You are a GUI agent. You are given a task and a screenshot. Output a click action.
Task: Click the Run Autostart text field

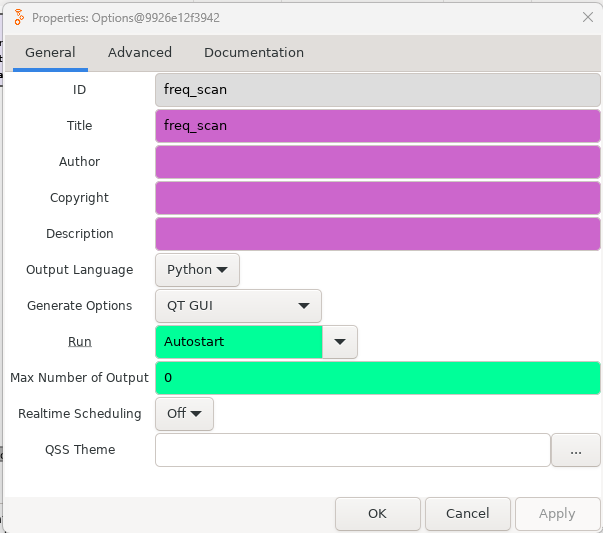(x=239, y=342)
